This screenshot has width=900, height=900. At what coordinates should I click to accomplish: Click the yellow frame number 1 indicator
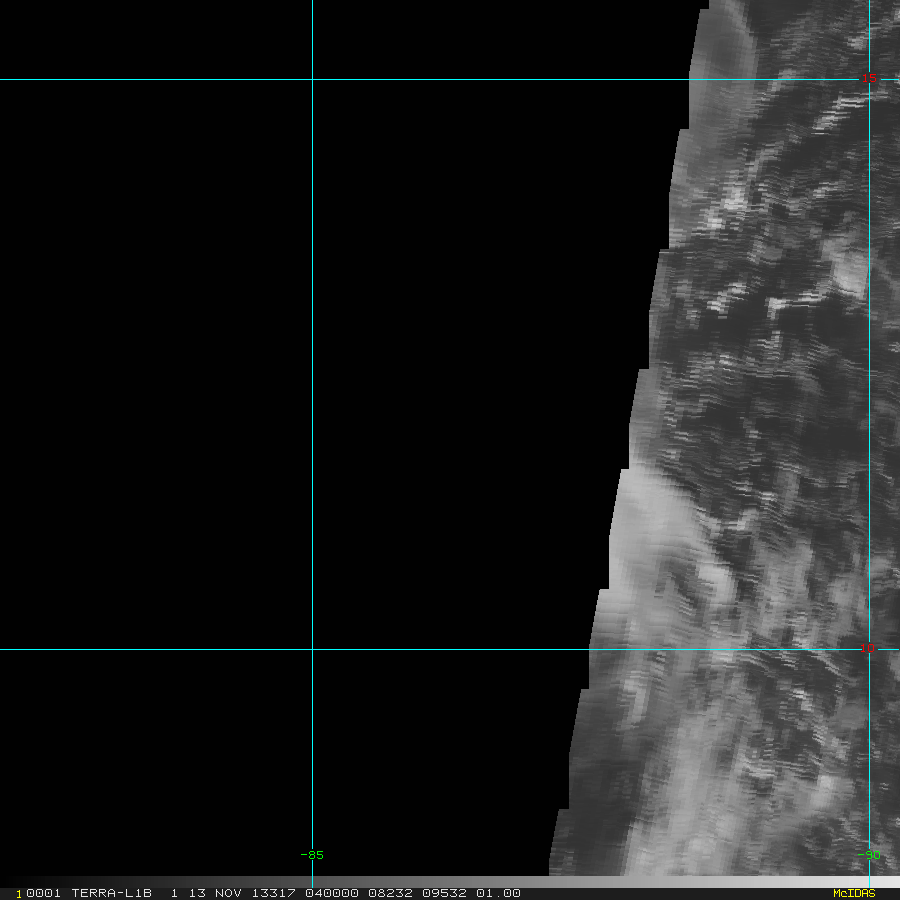click(x=19, y=894)
